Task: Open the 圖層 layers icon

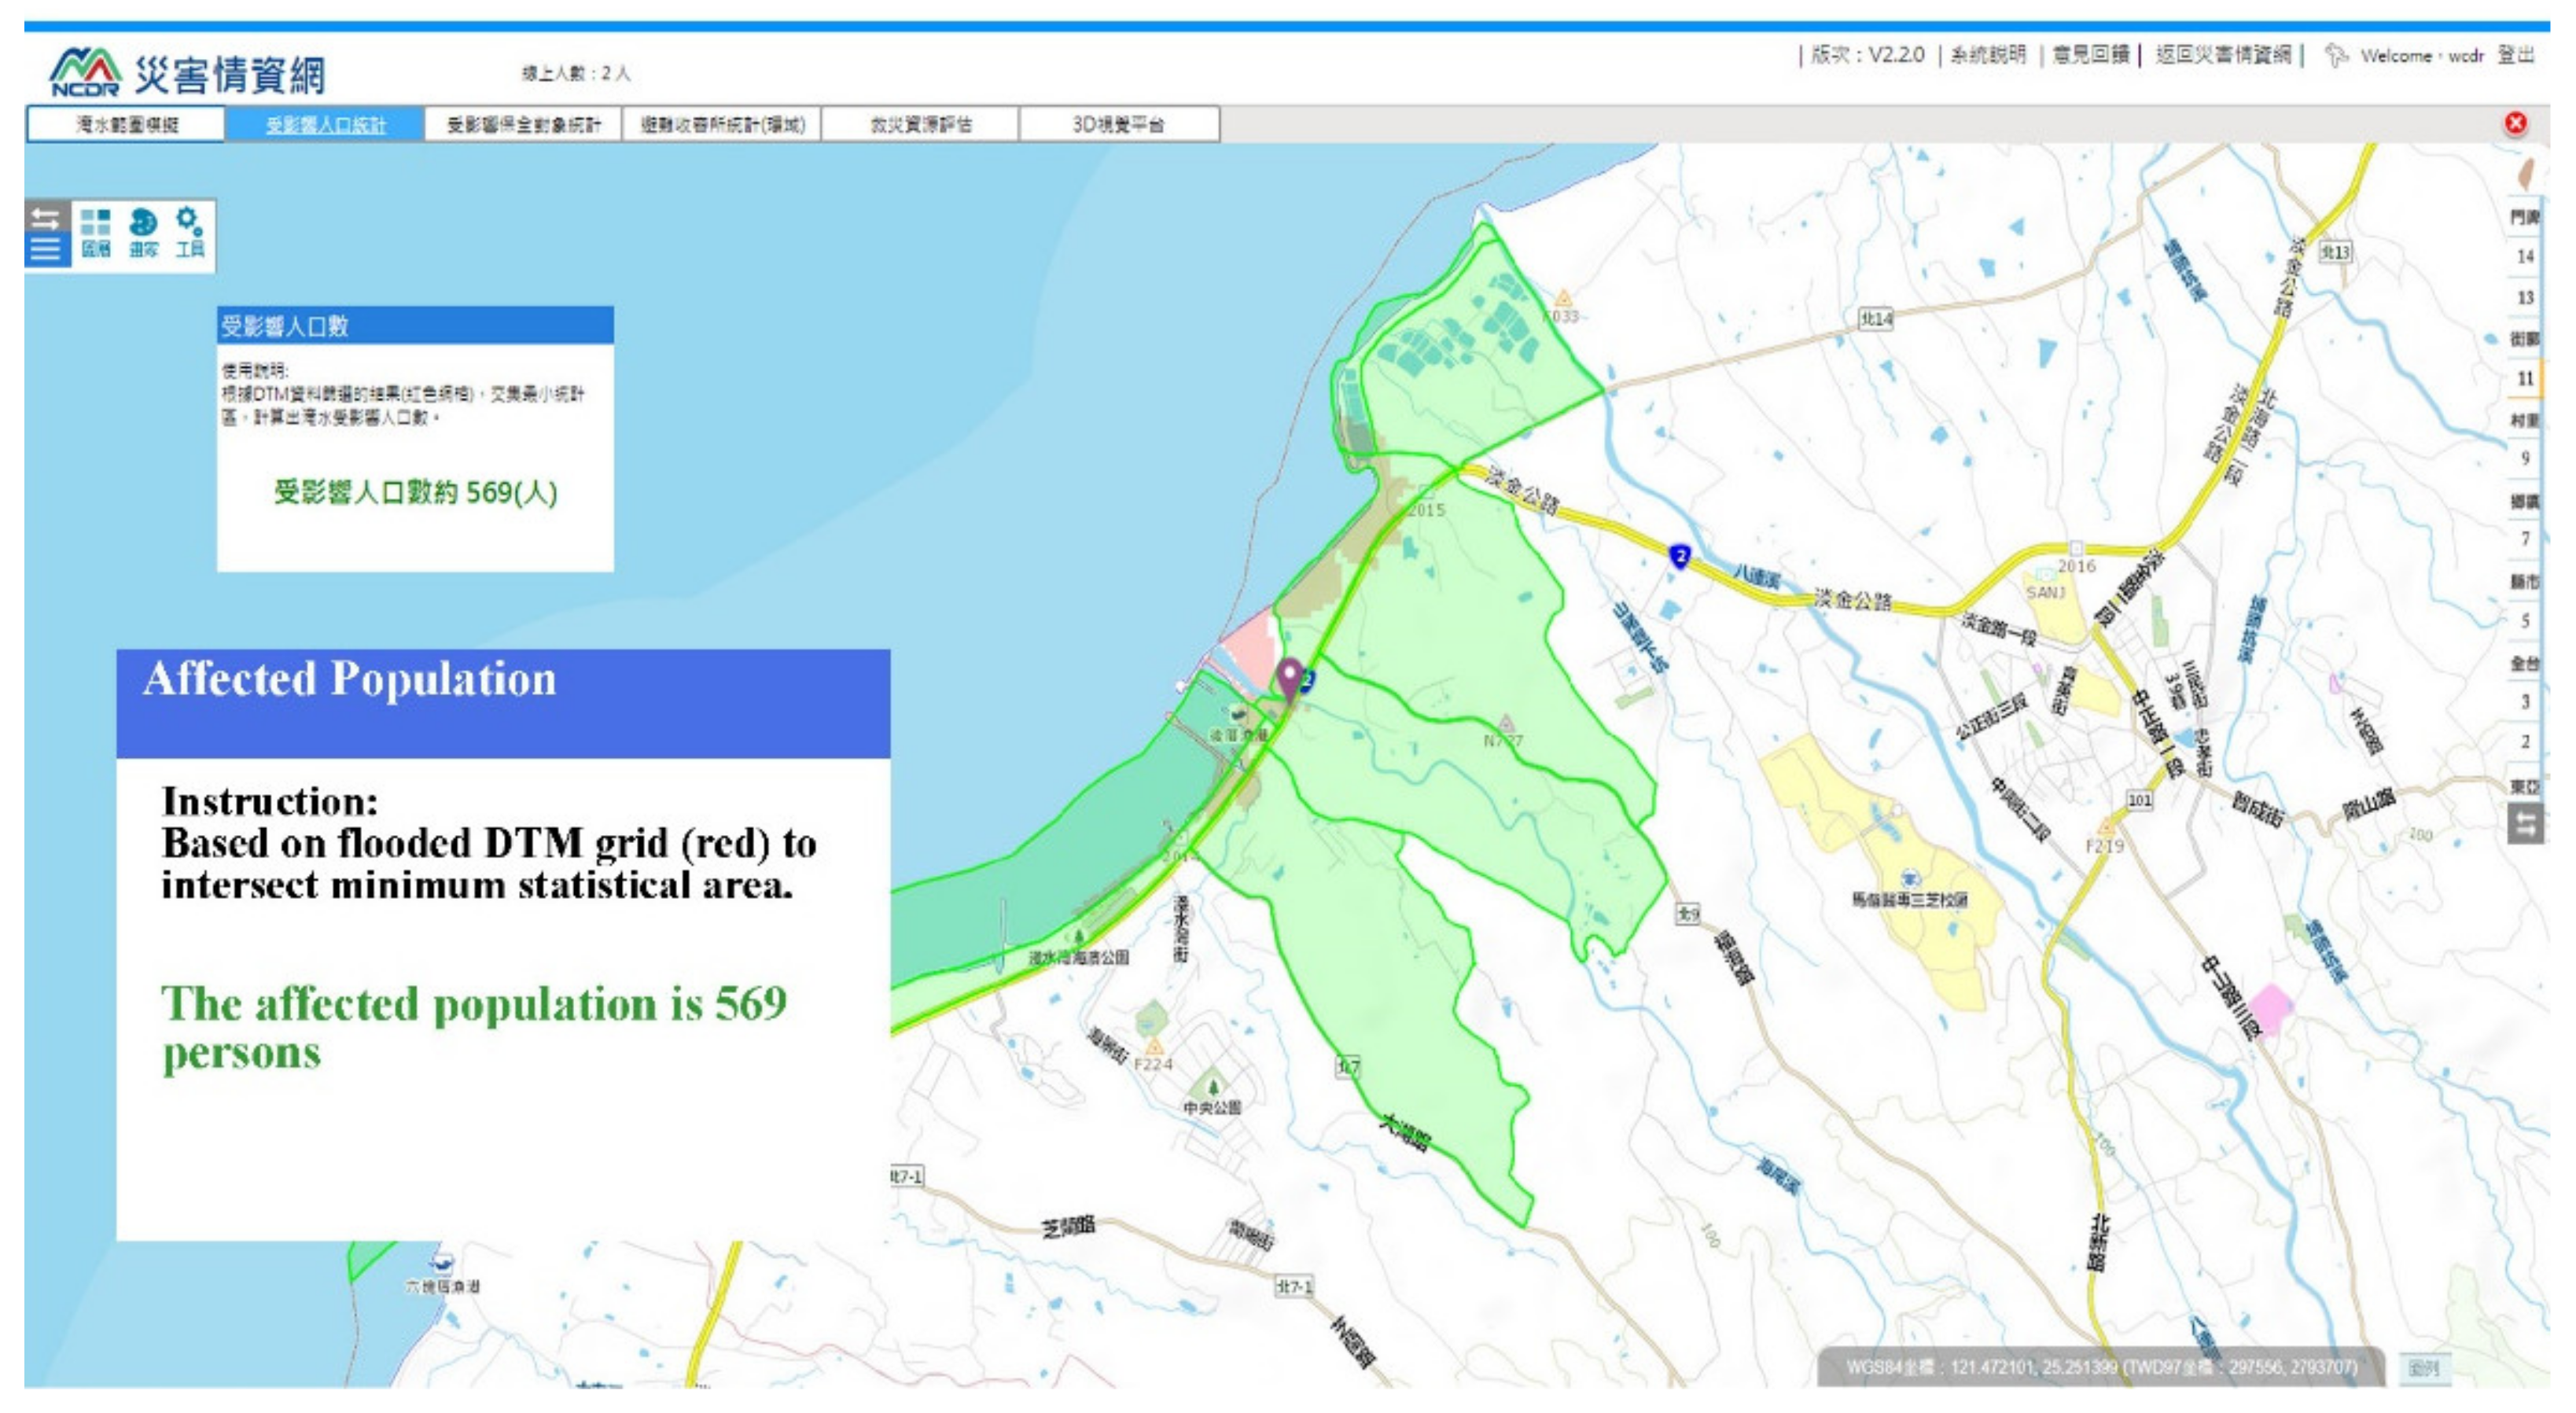Action: [x=96, y=232]
